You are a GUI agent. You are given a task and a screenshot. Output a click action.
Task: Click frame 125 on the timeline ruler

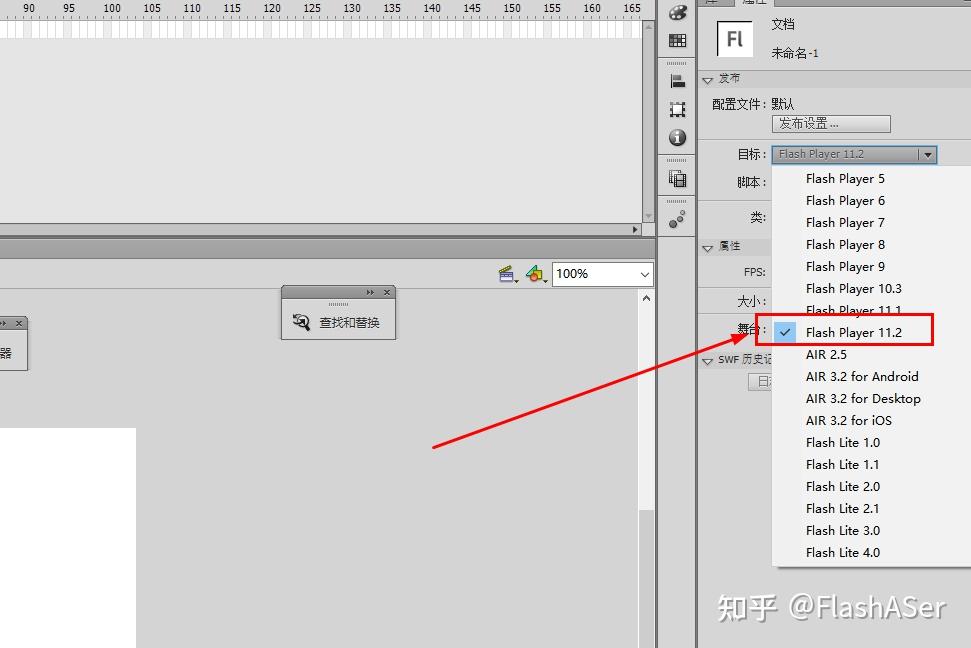[312, 9]
